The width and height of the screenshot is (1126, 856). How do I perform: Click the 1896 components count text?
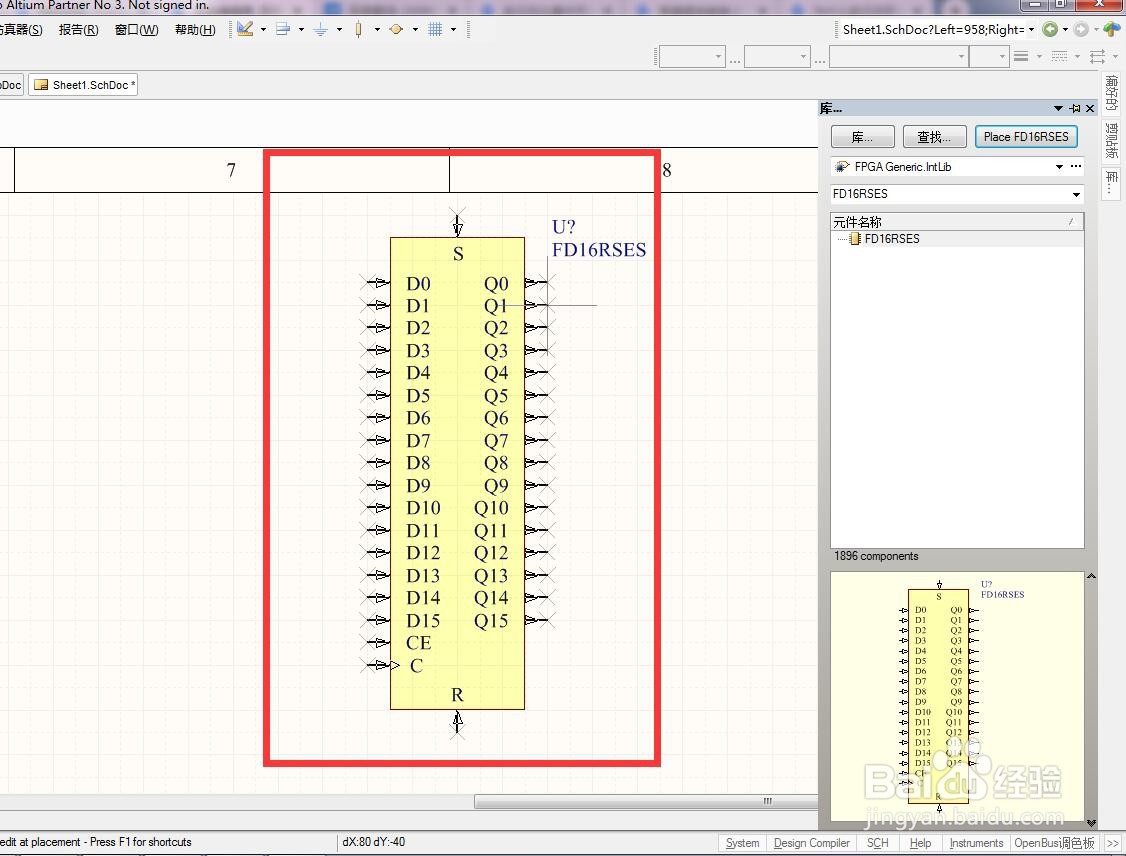click(875, 556)
